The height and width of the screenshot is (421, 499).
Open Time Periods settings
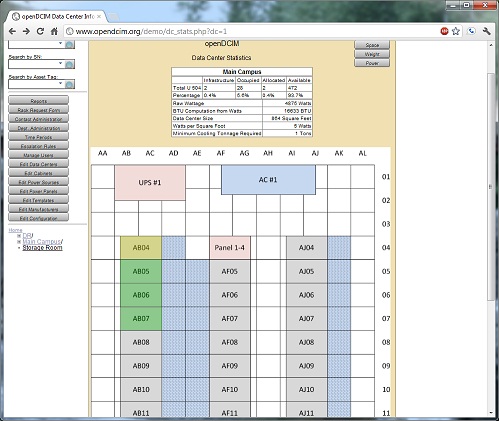(x=38, y=137)
